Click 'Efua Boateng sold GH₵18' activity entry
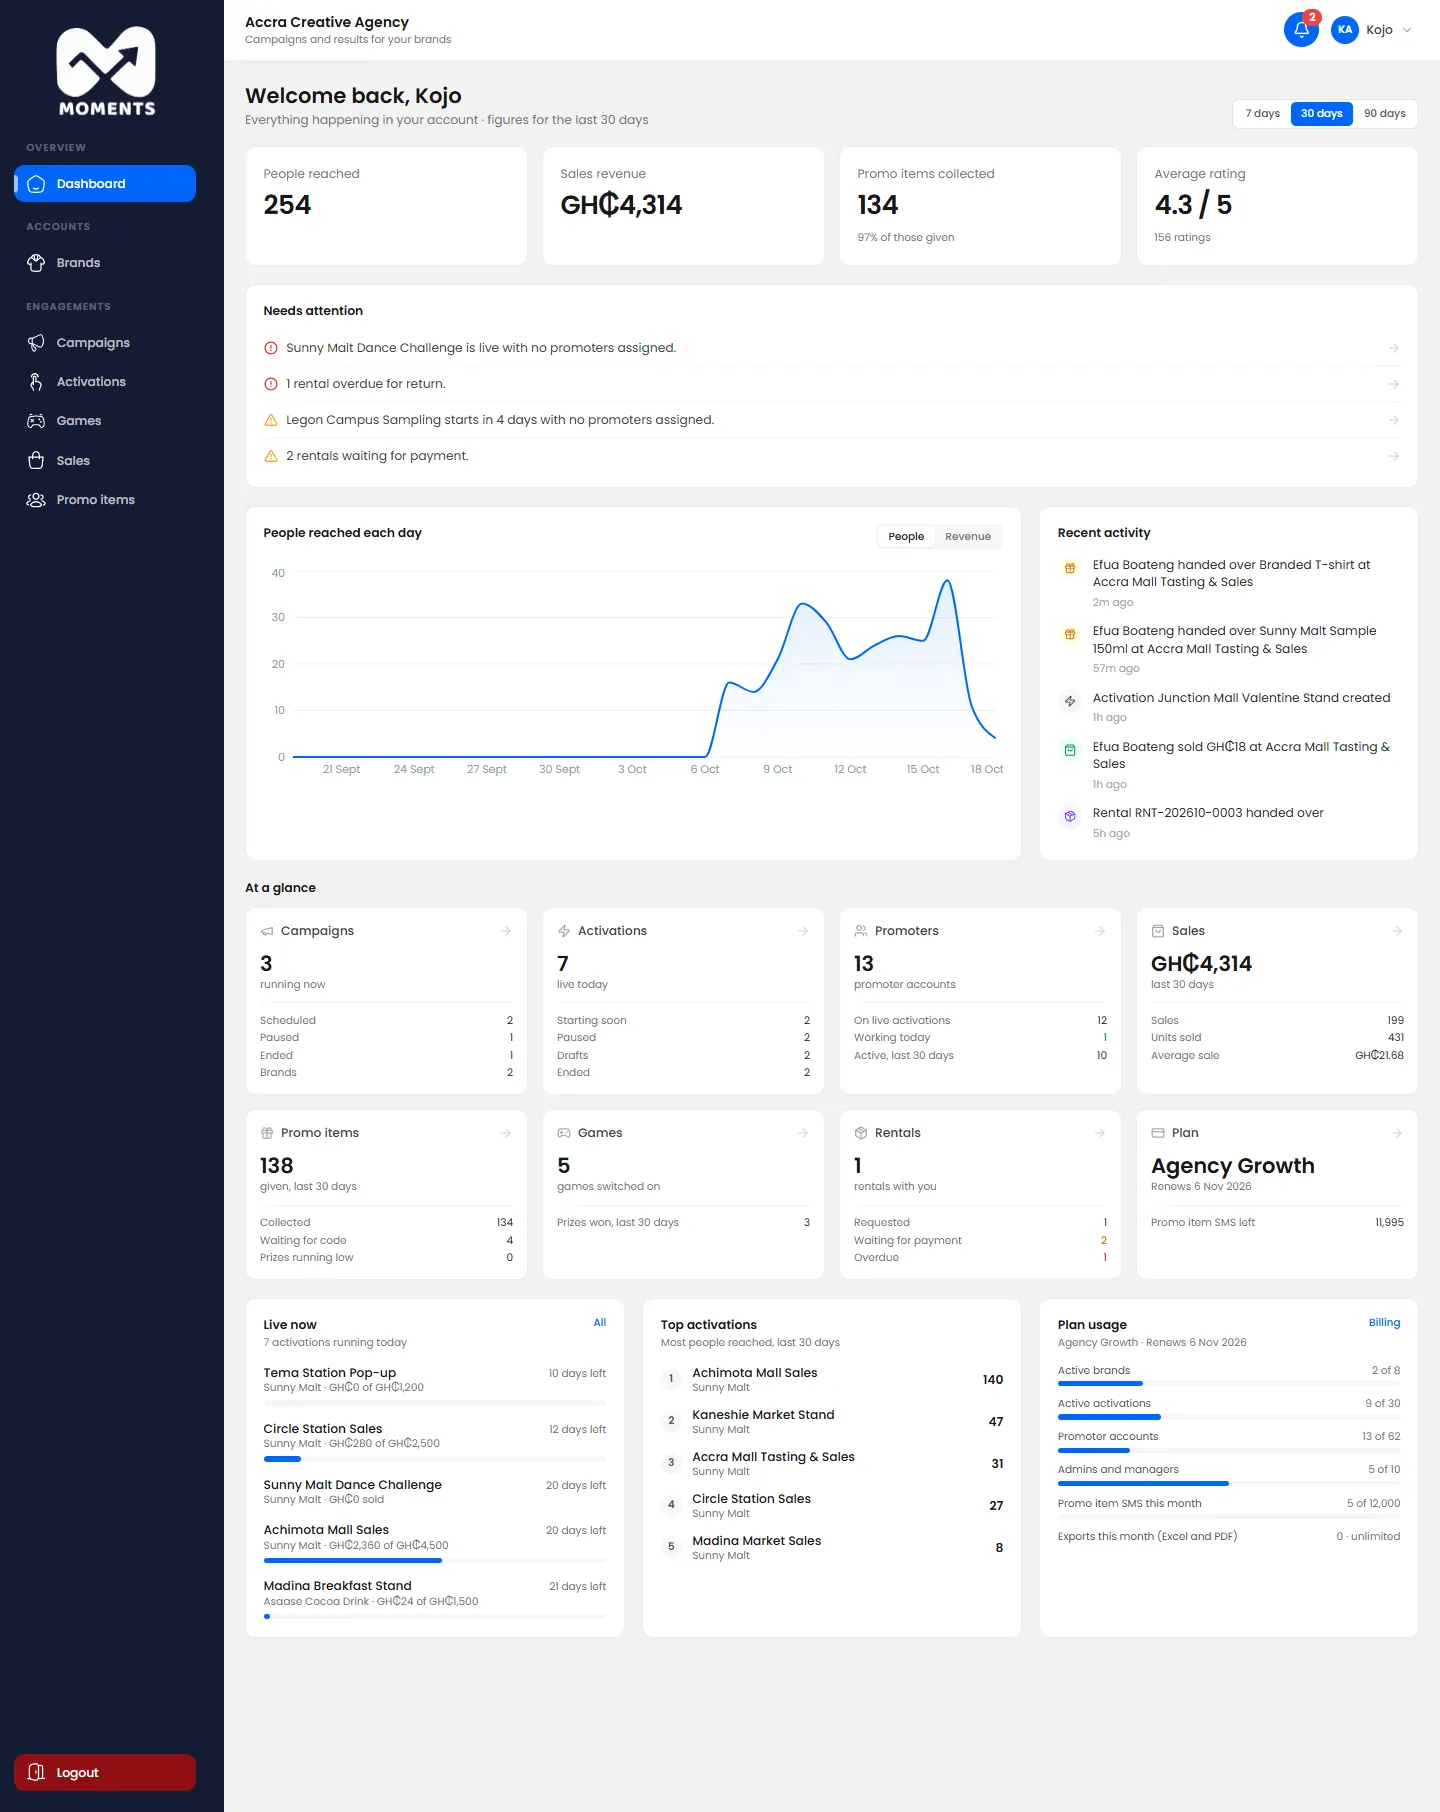The image size is (1440, 1812). click(1229, 765)
